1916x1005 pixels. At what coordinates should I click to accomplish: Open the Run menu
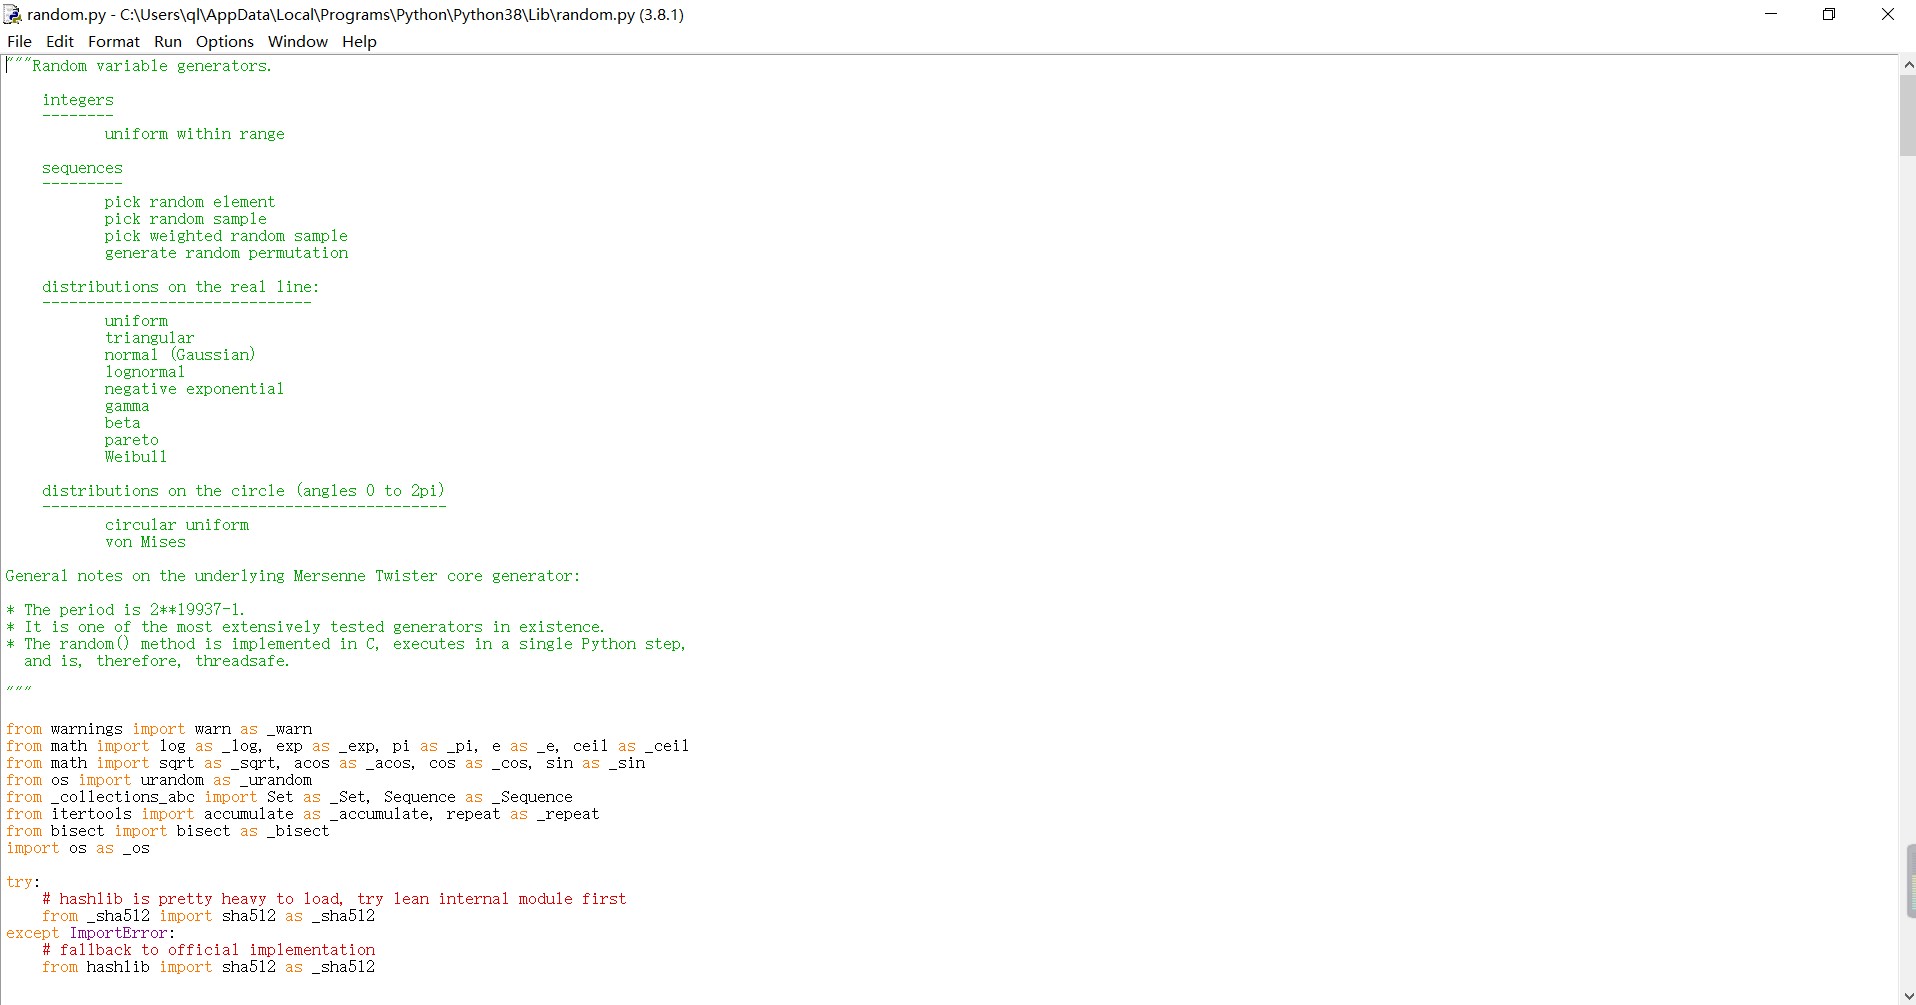pos(168,41)
